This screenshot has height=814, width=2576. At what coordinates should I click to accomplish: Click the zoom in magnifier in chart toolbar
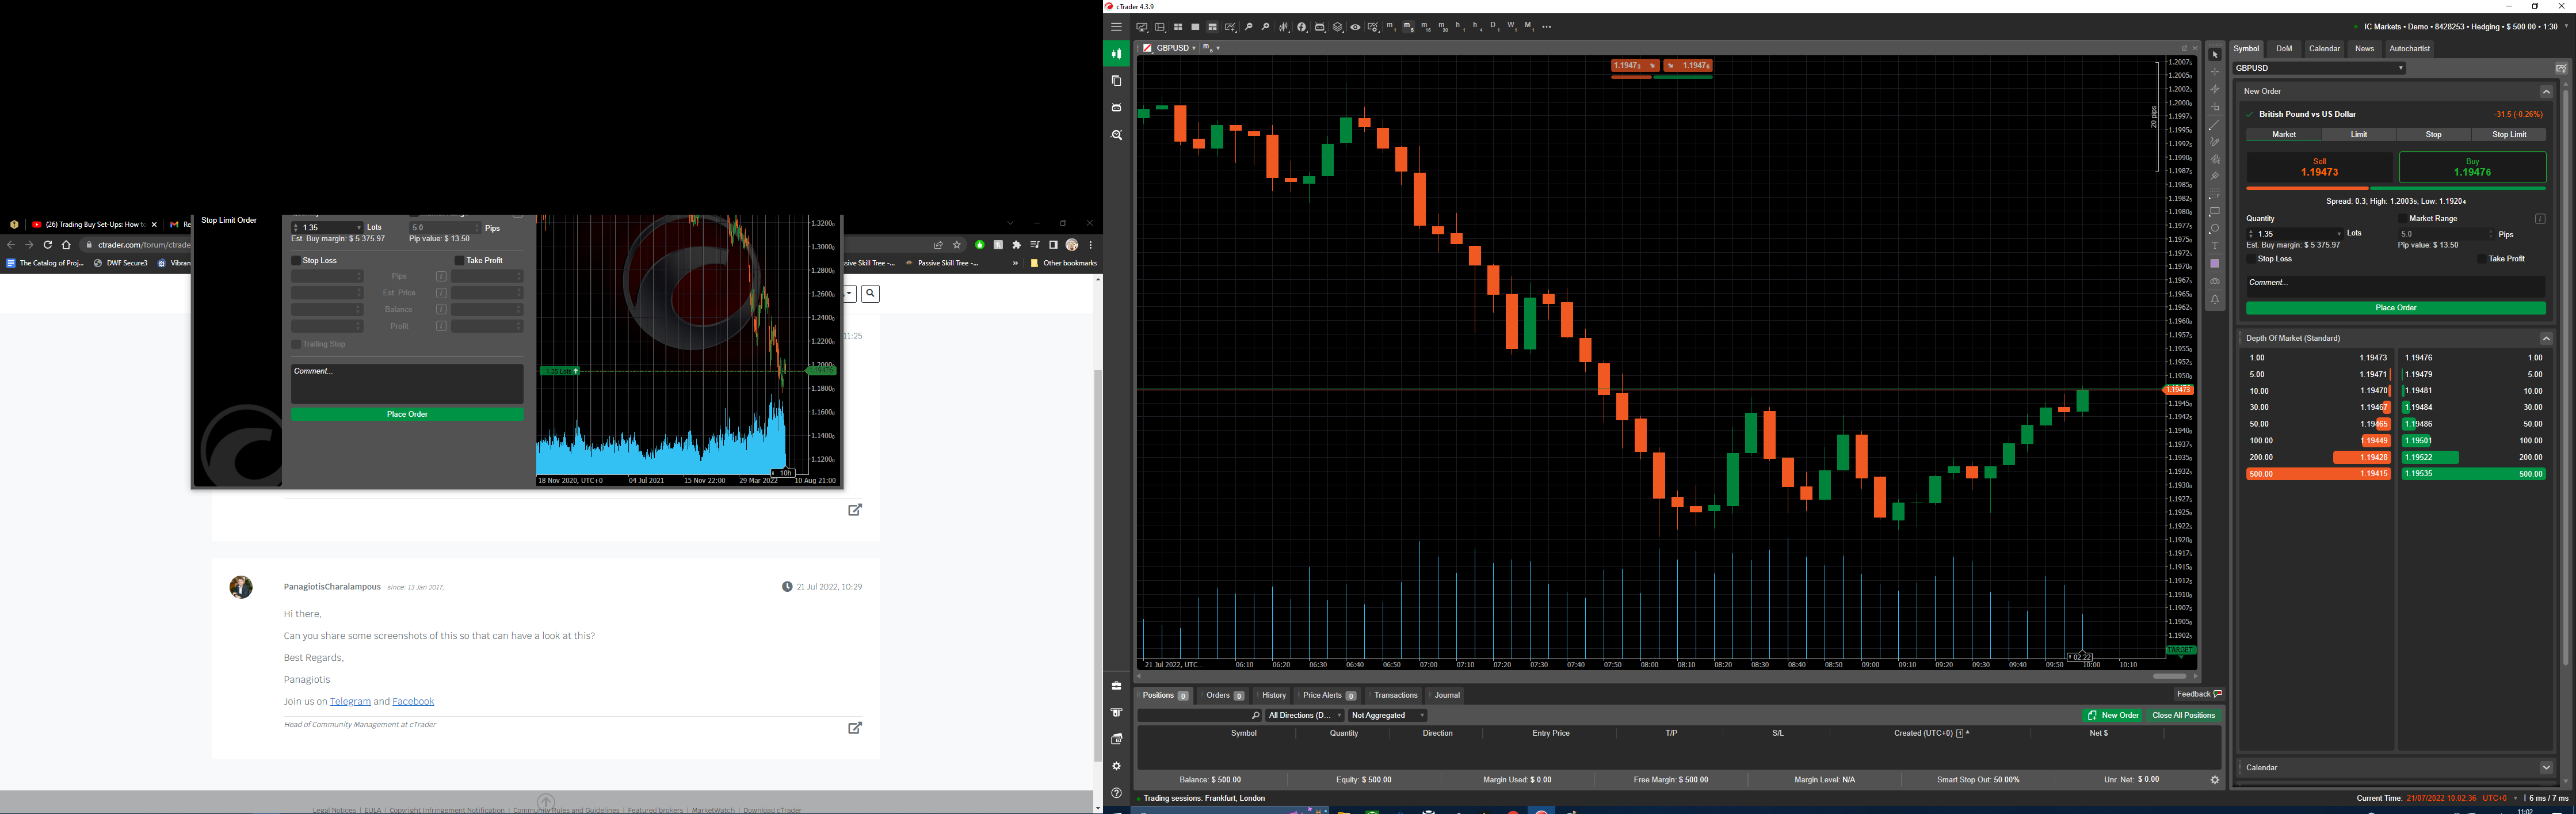(x=1266, y=27)
